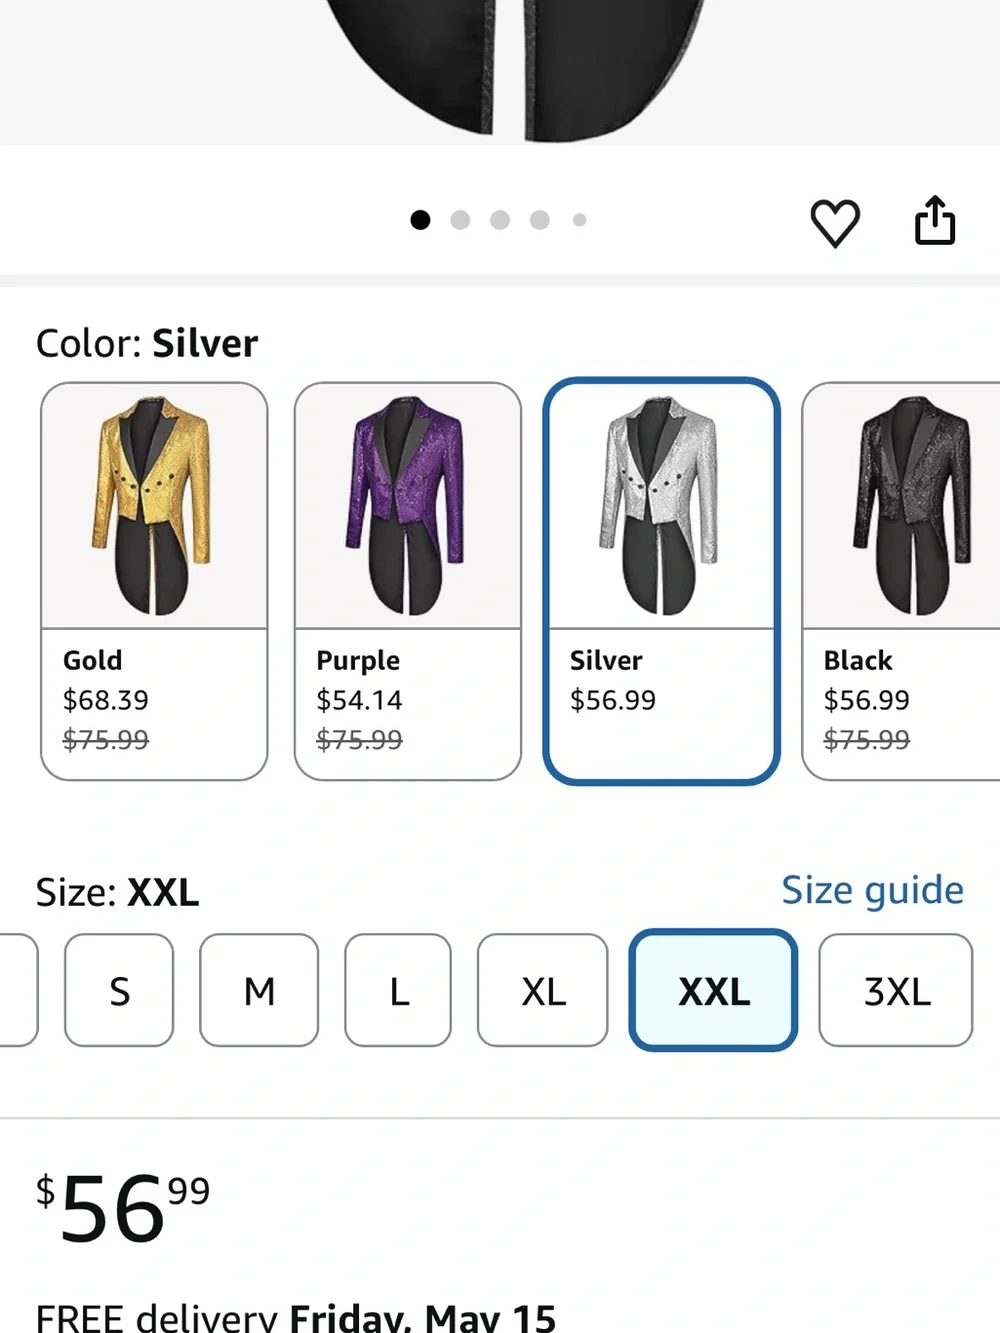The height and width of the screenshot is (1333, 1000).
Task: Select size XXL
Action: [x=713, y=990]
